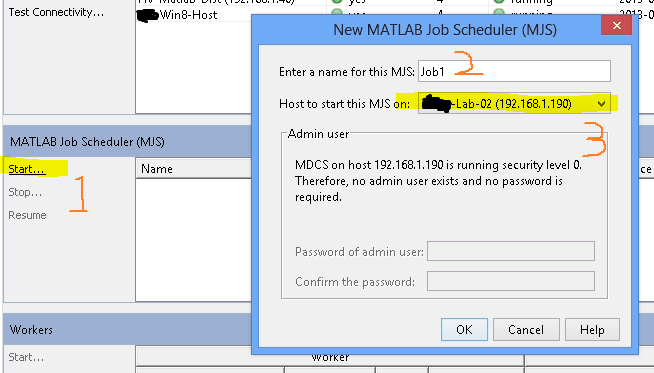
Task: Click the Name column header in MJS table
Action: (194, 169)
